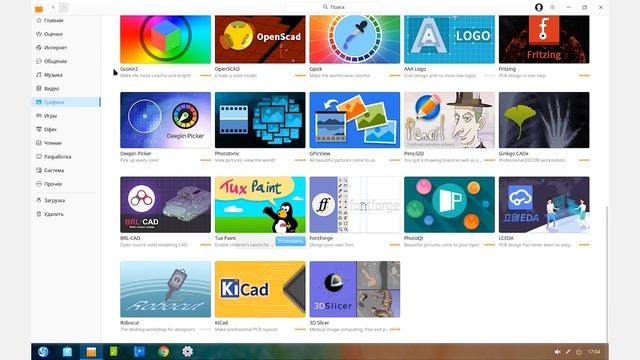Image resolution: width=640 pixels, height=360 pixels.
Task: Install Tux Paint with the blue button
Action: [290, 241]
